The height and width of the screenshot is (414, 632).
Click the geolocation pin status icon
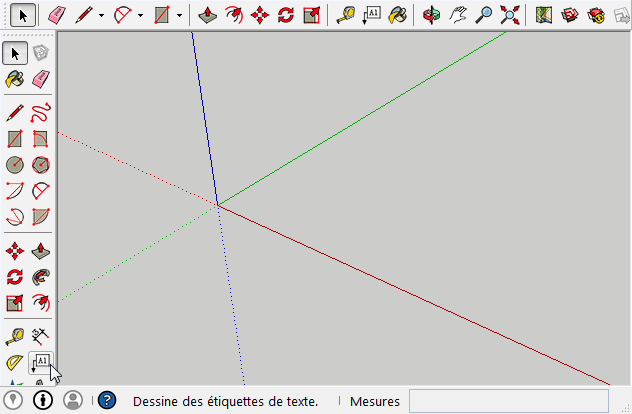point(15,400)
